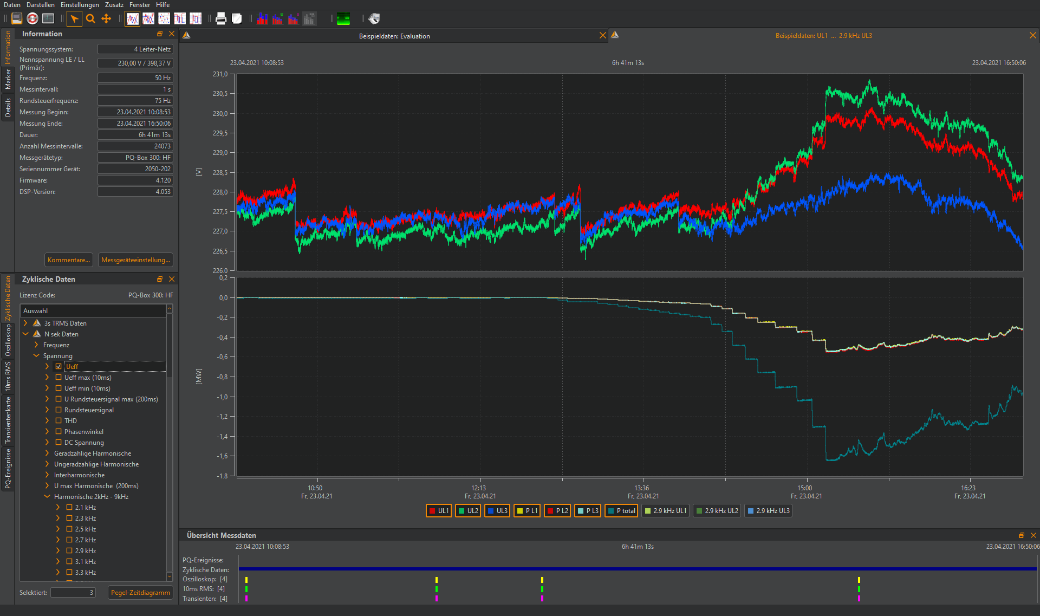Click the green screen toolbar icon
The image size is (1040, 616).
pos(344,19)
